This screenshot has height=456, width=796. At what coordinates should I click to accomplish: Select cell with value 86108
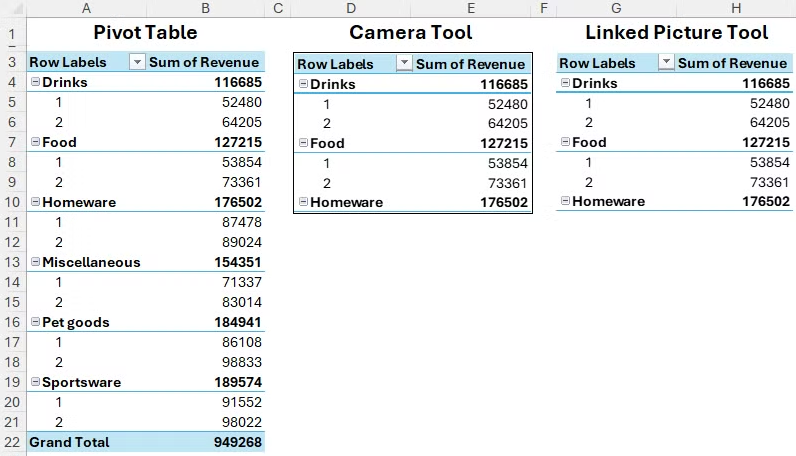click(x=206, y=342)
